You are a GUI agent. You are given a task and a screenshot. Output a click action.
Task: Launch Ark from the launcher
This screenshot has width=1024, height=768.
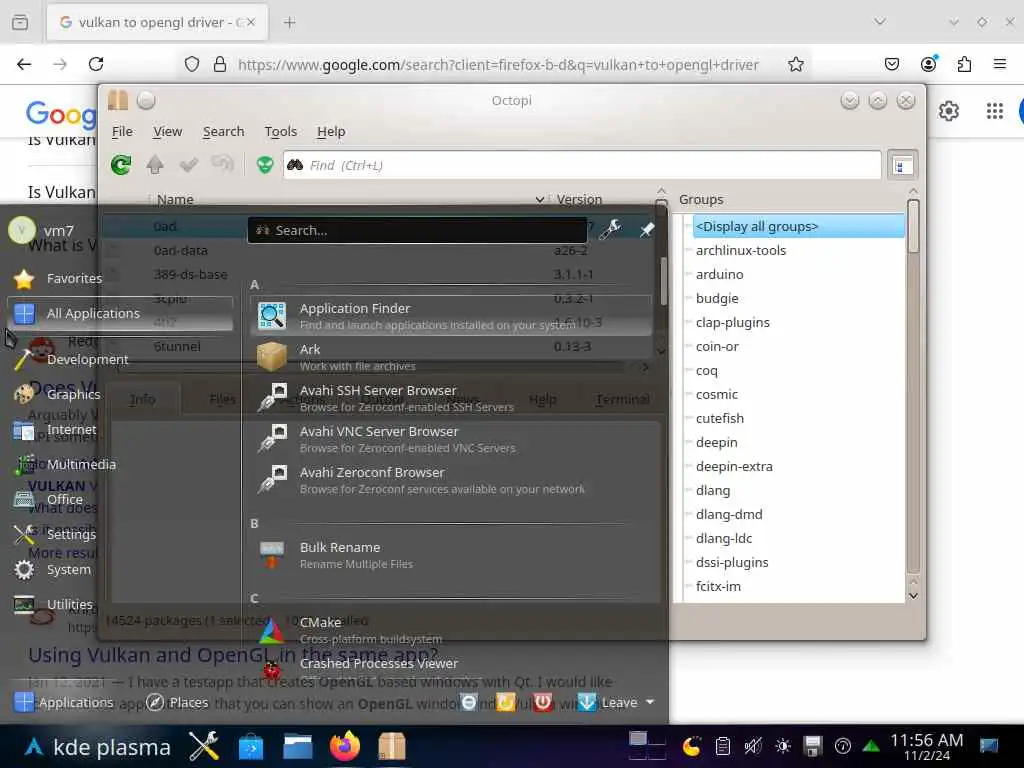[451, 357]
